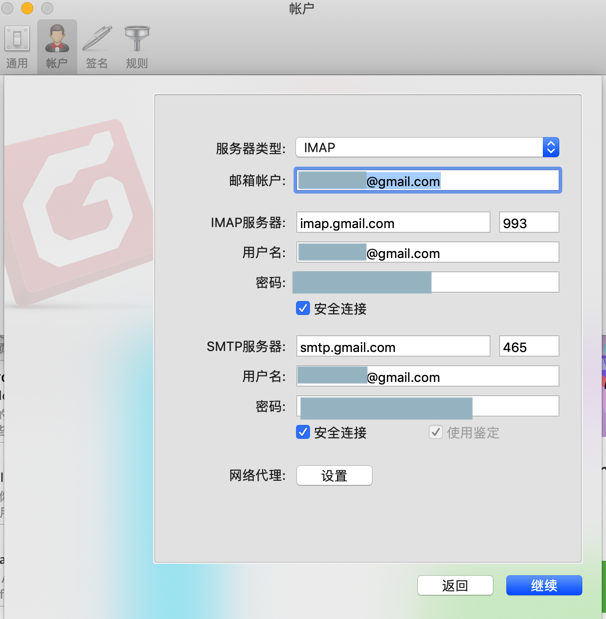Toggle the 使用鉴定 authentication checkbox

[x=436, y=432]
